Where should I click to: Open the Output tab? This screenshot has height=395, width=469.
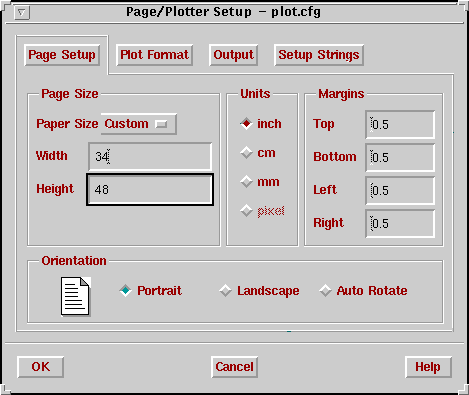click(233, 55)
